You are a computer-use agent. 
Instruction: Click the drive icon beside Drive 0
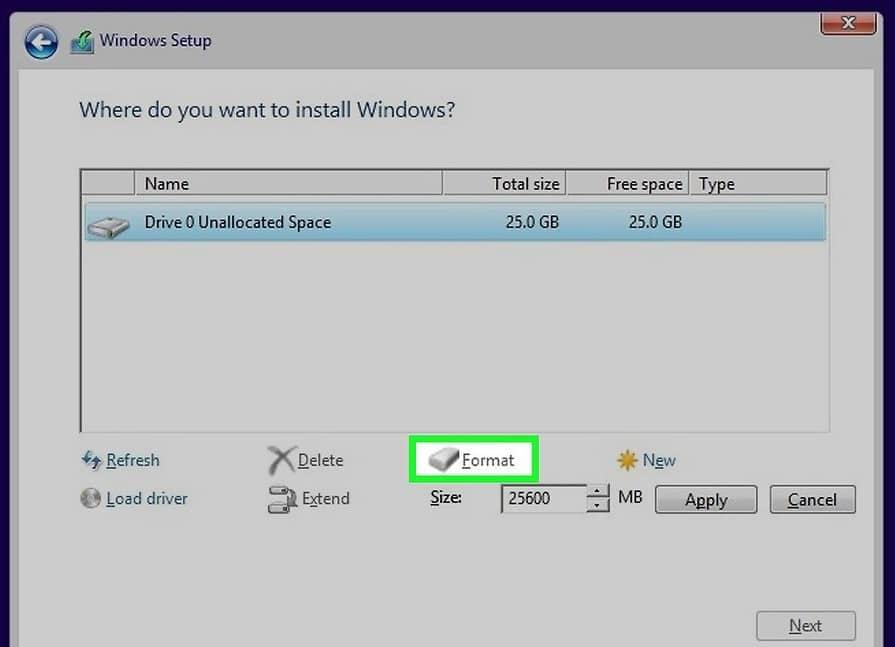(108, 227)
